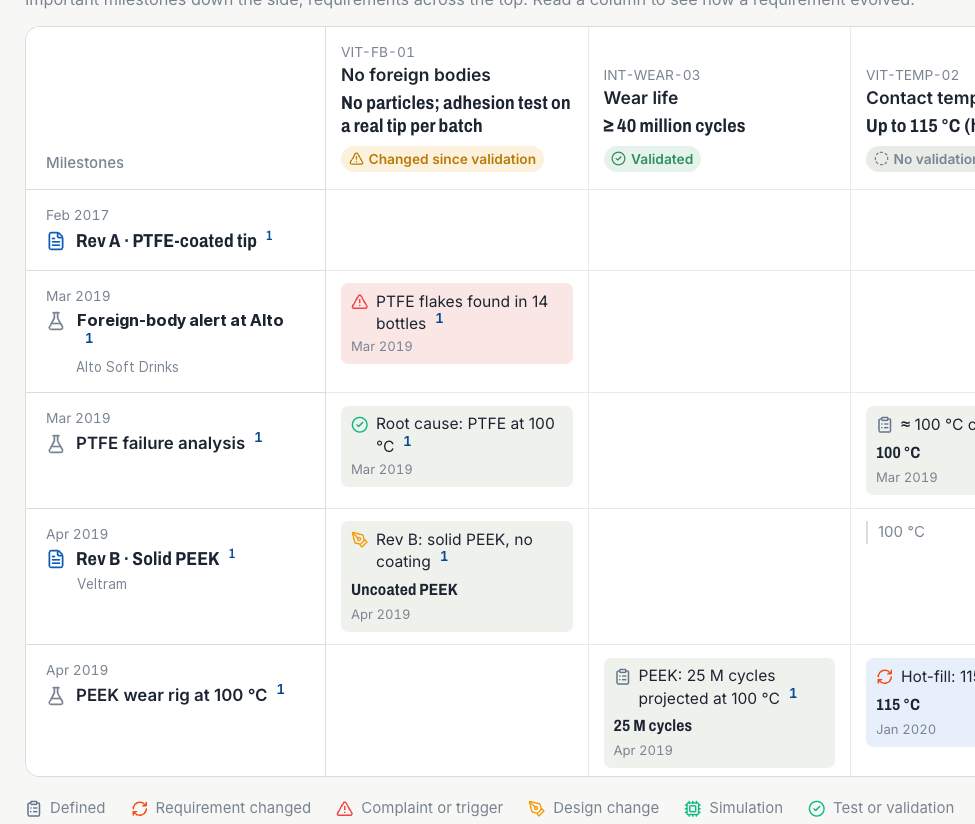Select the Foreign-body alert at Alto milestone title

pos(180,321)
